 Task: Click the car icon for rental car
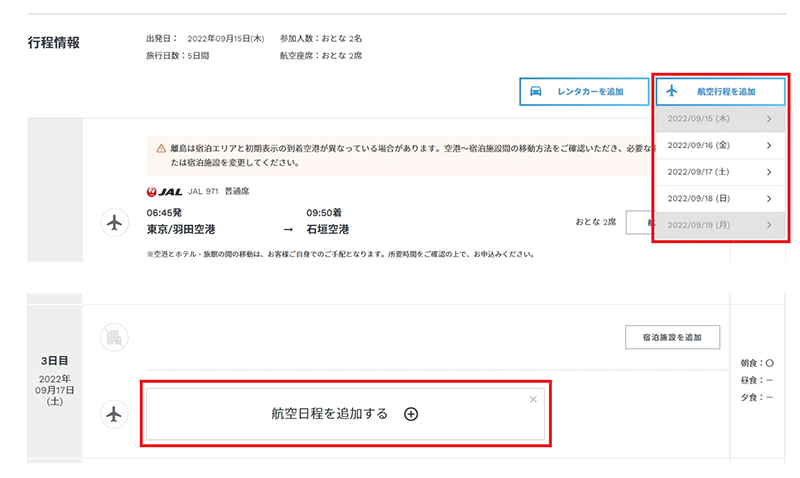(536, 91)
